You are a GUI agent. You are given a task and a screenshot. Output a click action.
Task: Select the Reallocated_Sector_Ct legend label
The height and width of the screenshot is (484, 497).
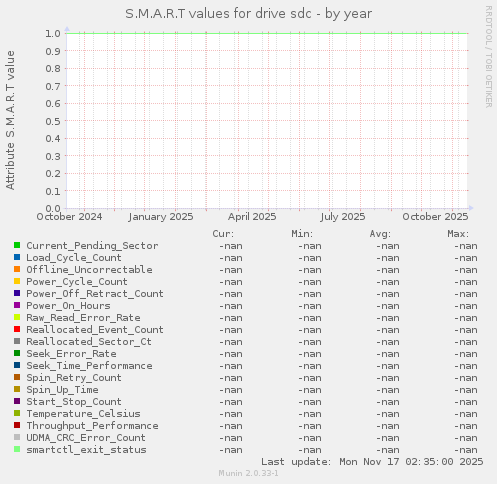pos(89,342)
